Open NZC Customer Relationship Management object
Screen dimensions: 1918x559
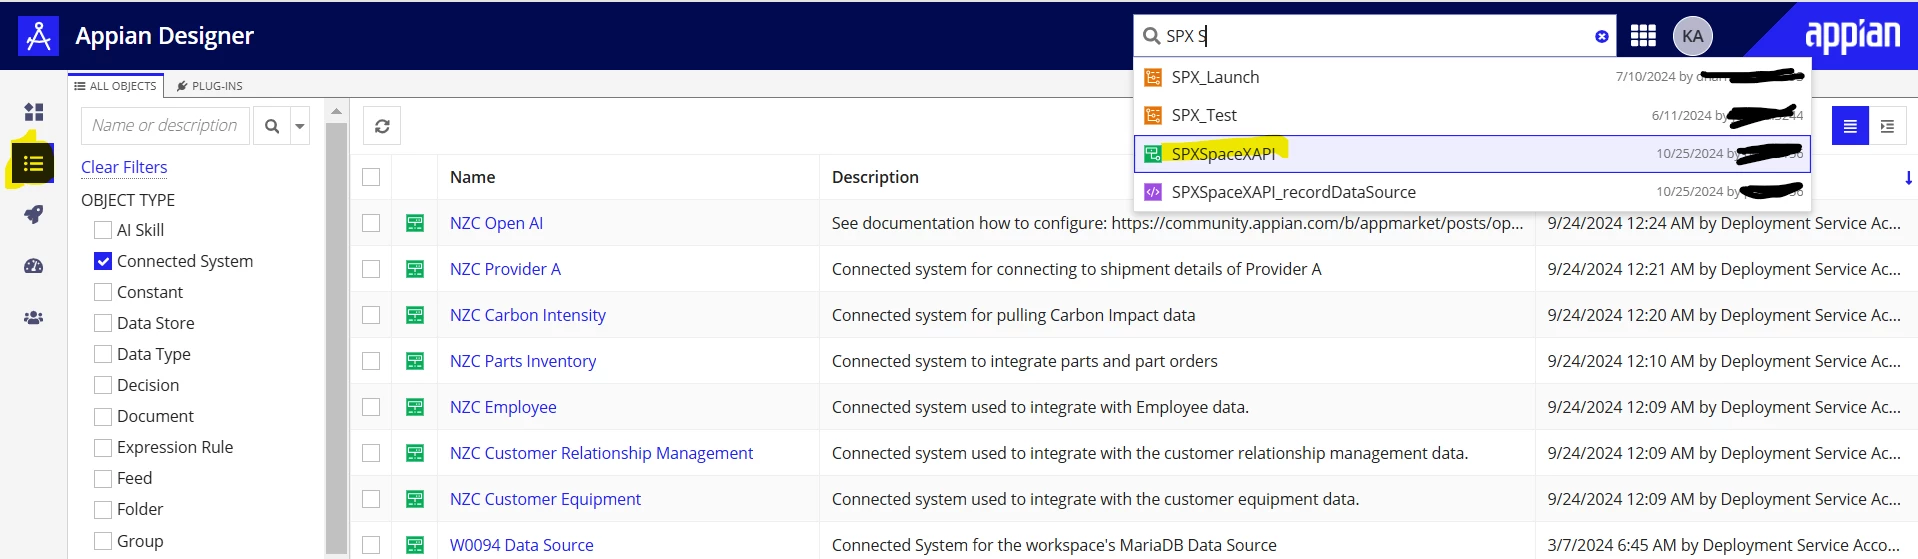pos(601,453)
